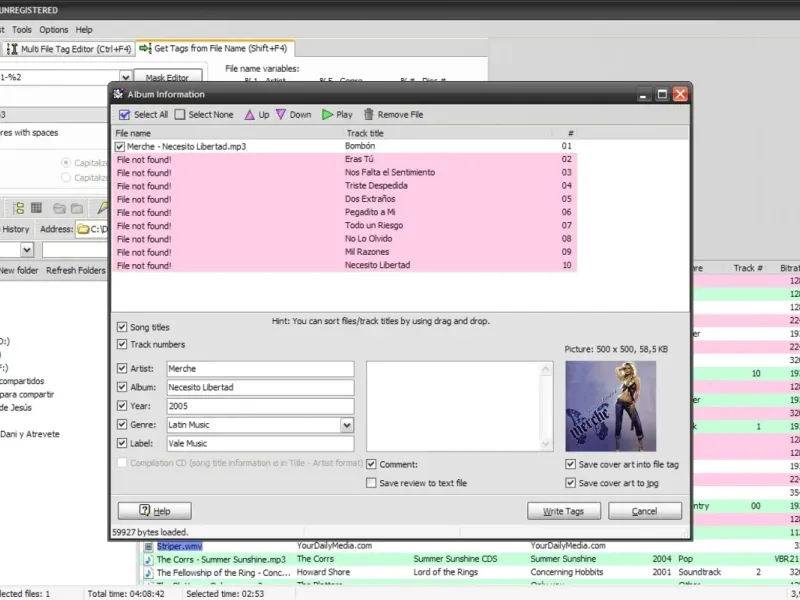Click the grid view toolbar icon
The height and width of the screenshot is (600, 800).
[x=36, y=208]
